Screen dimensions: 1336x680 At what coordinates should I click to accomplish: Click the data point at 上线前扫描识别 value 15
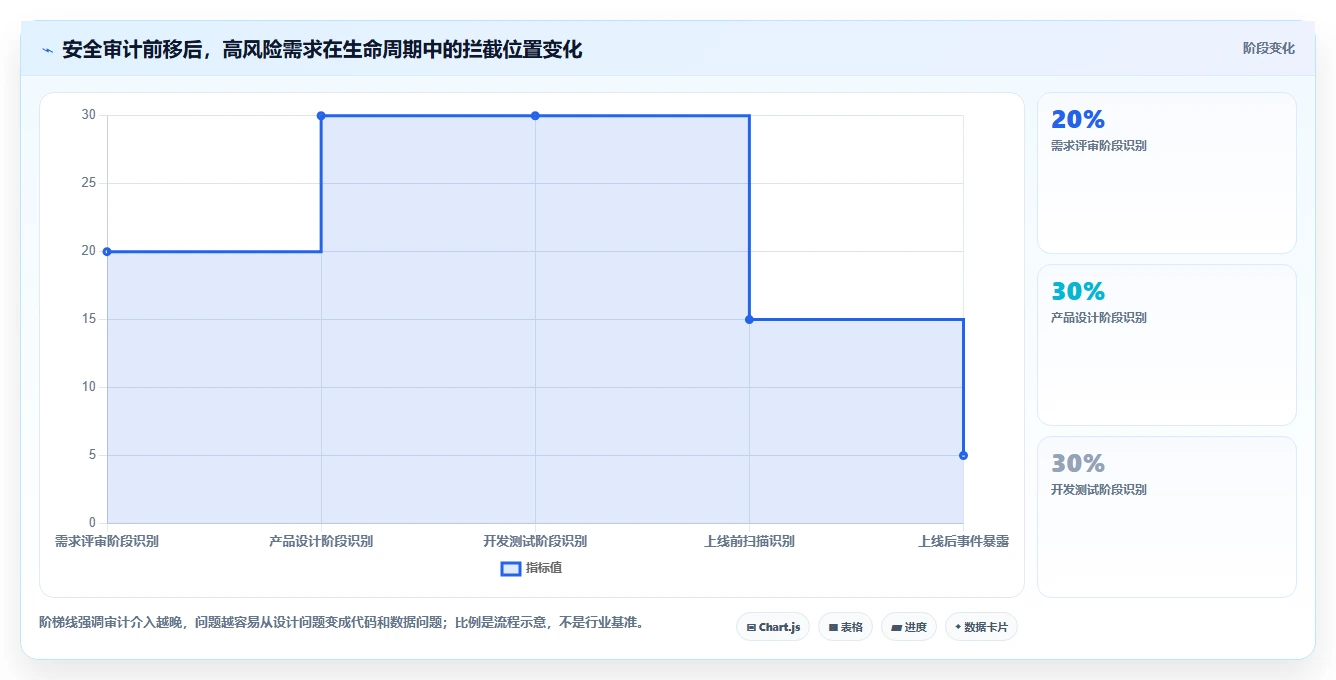coord(749,319)
